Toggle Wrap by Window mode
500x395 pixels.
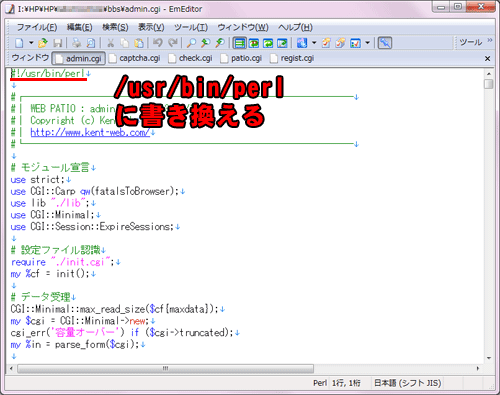click(x=268, y=43)
